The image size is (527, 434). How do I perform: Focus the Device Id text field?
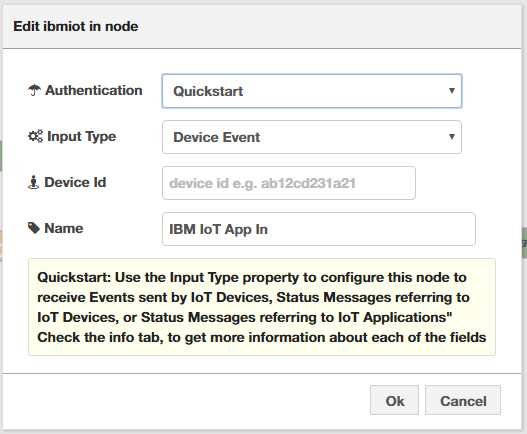289,183
